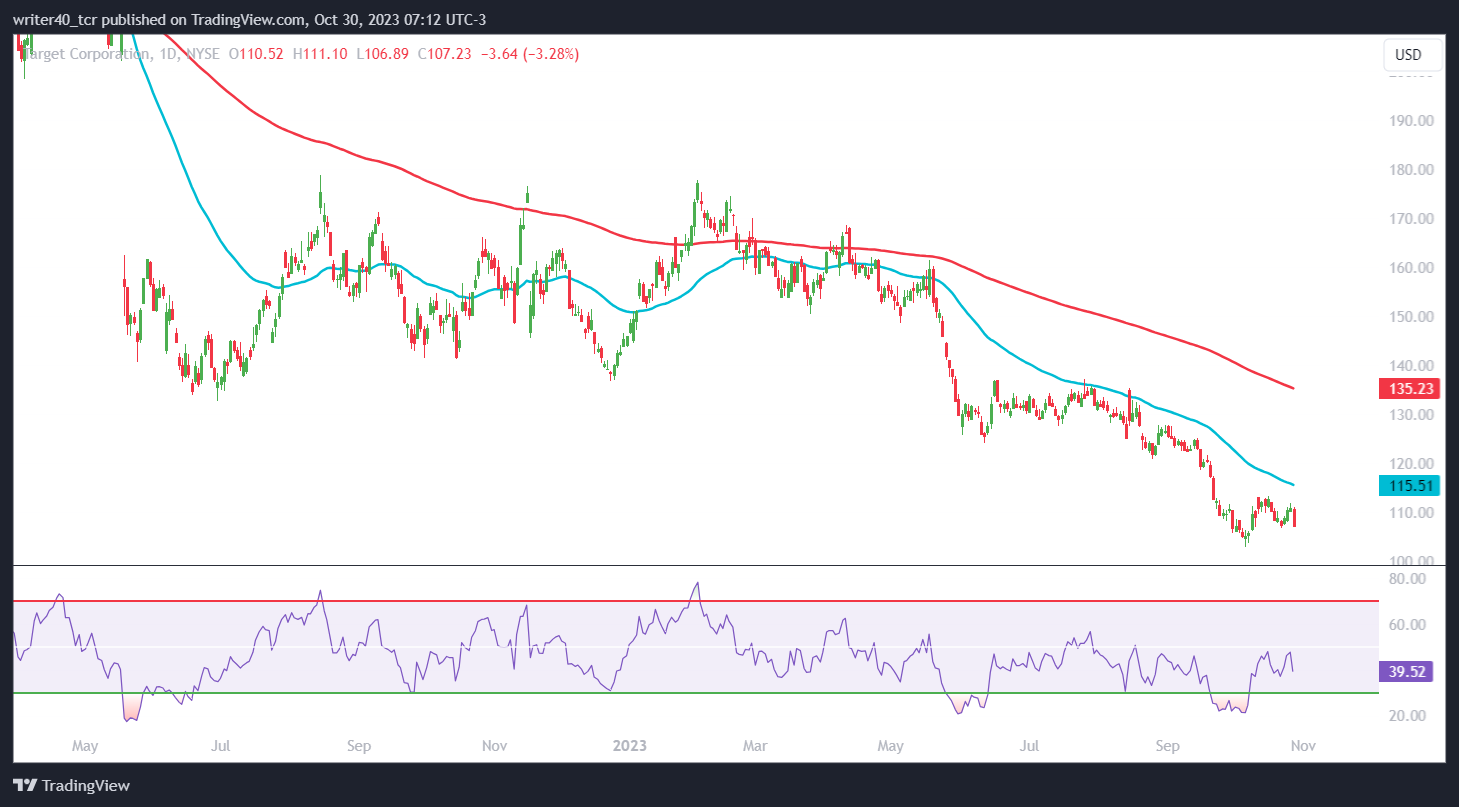Click the 20.00 RSI axis label
Viewport: 1459px width, 807px height.
pos(1406,716)
